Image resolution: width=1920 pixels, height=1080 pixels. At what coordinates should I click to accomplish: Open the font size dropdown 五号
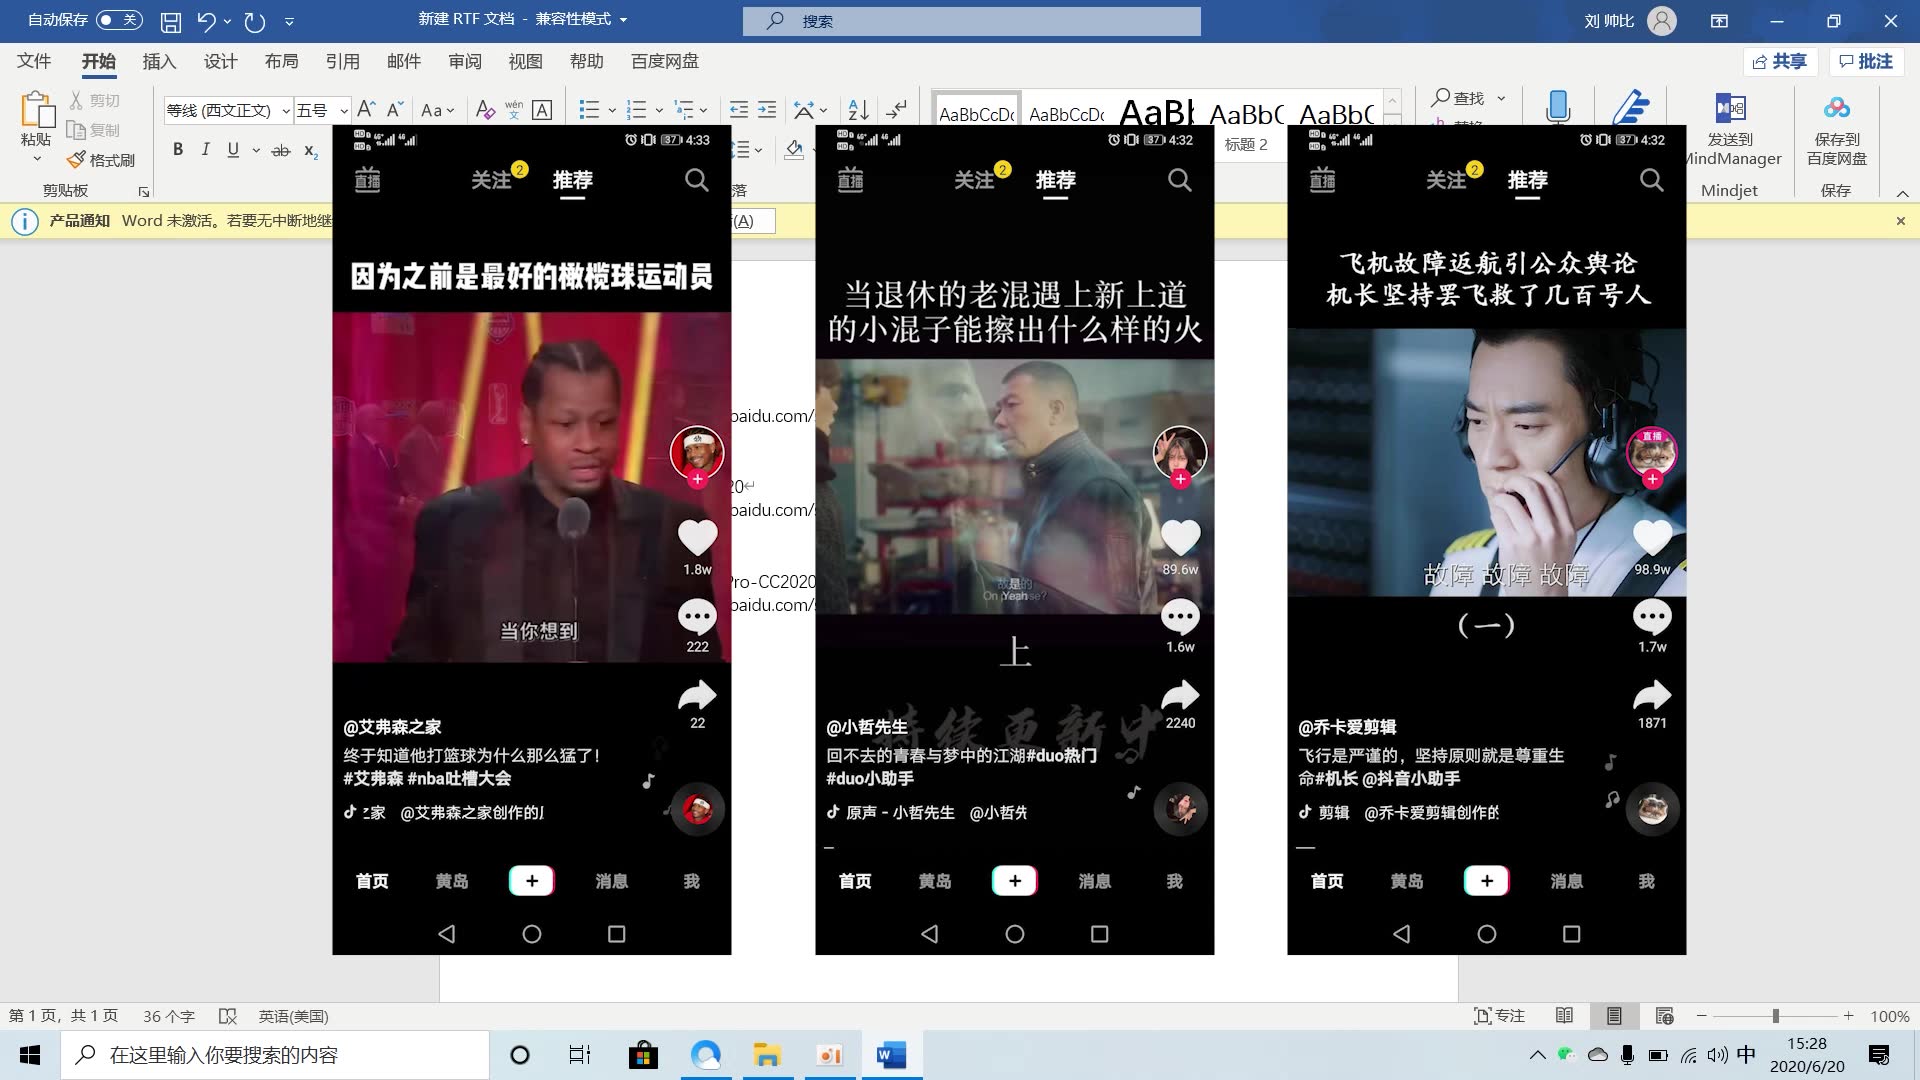pos(343,111)
